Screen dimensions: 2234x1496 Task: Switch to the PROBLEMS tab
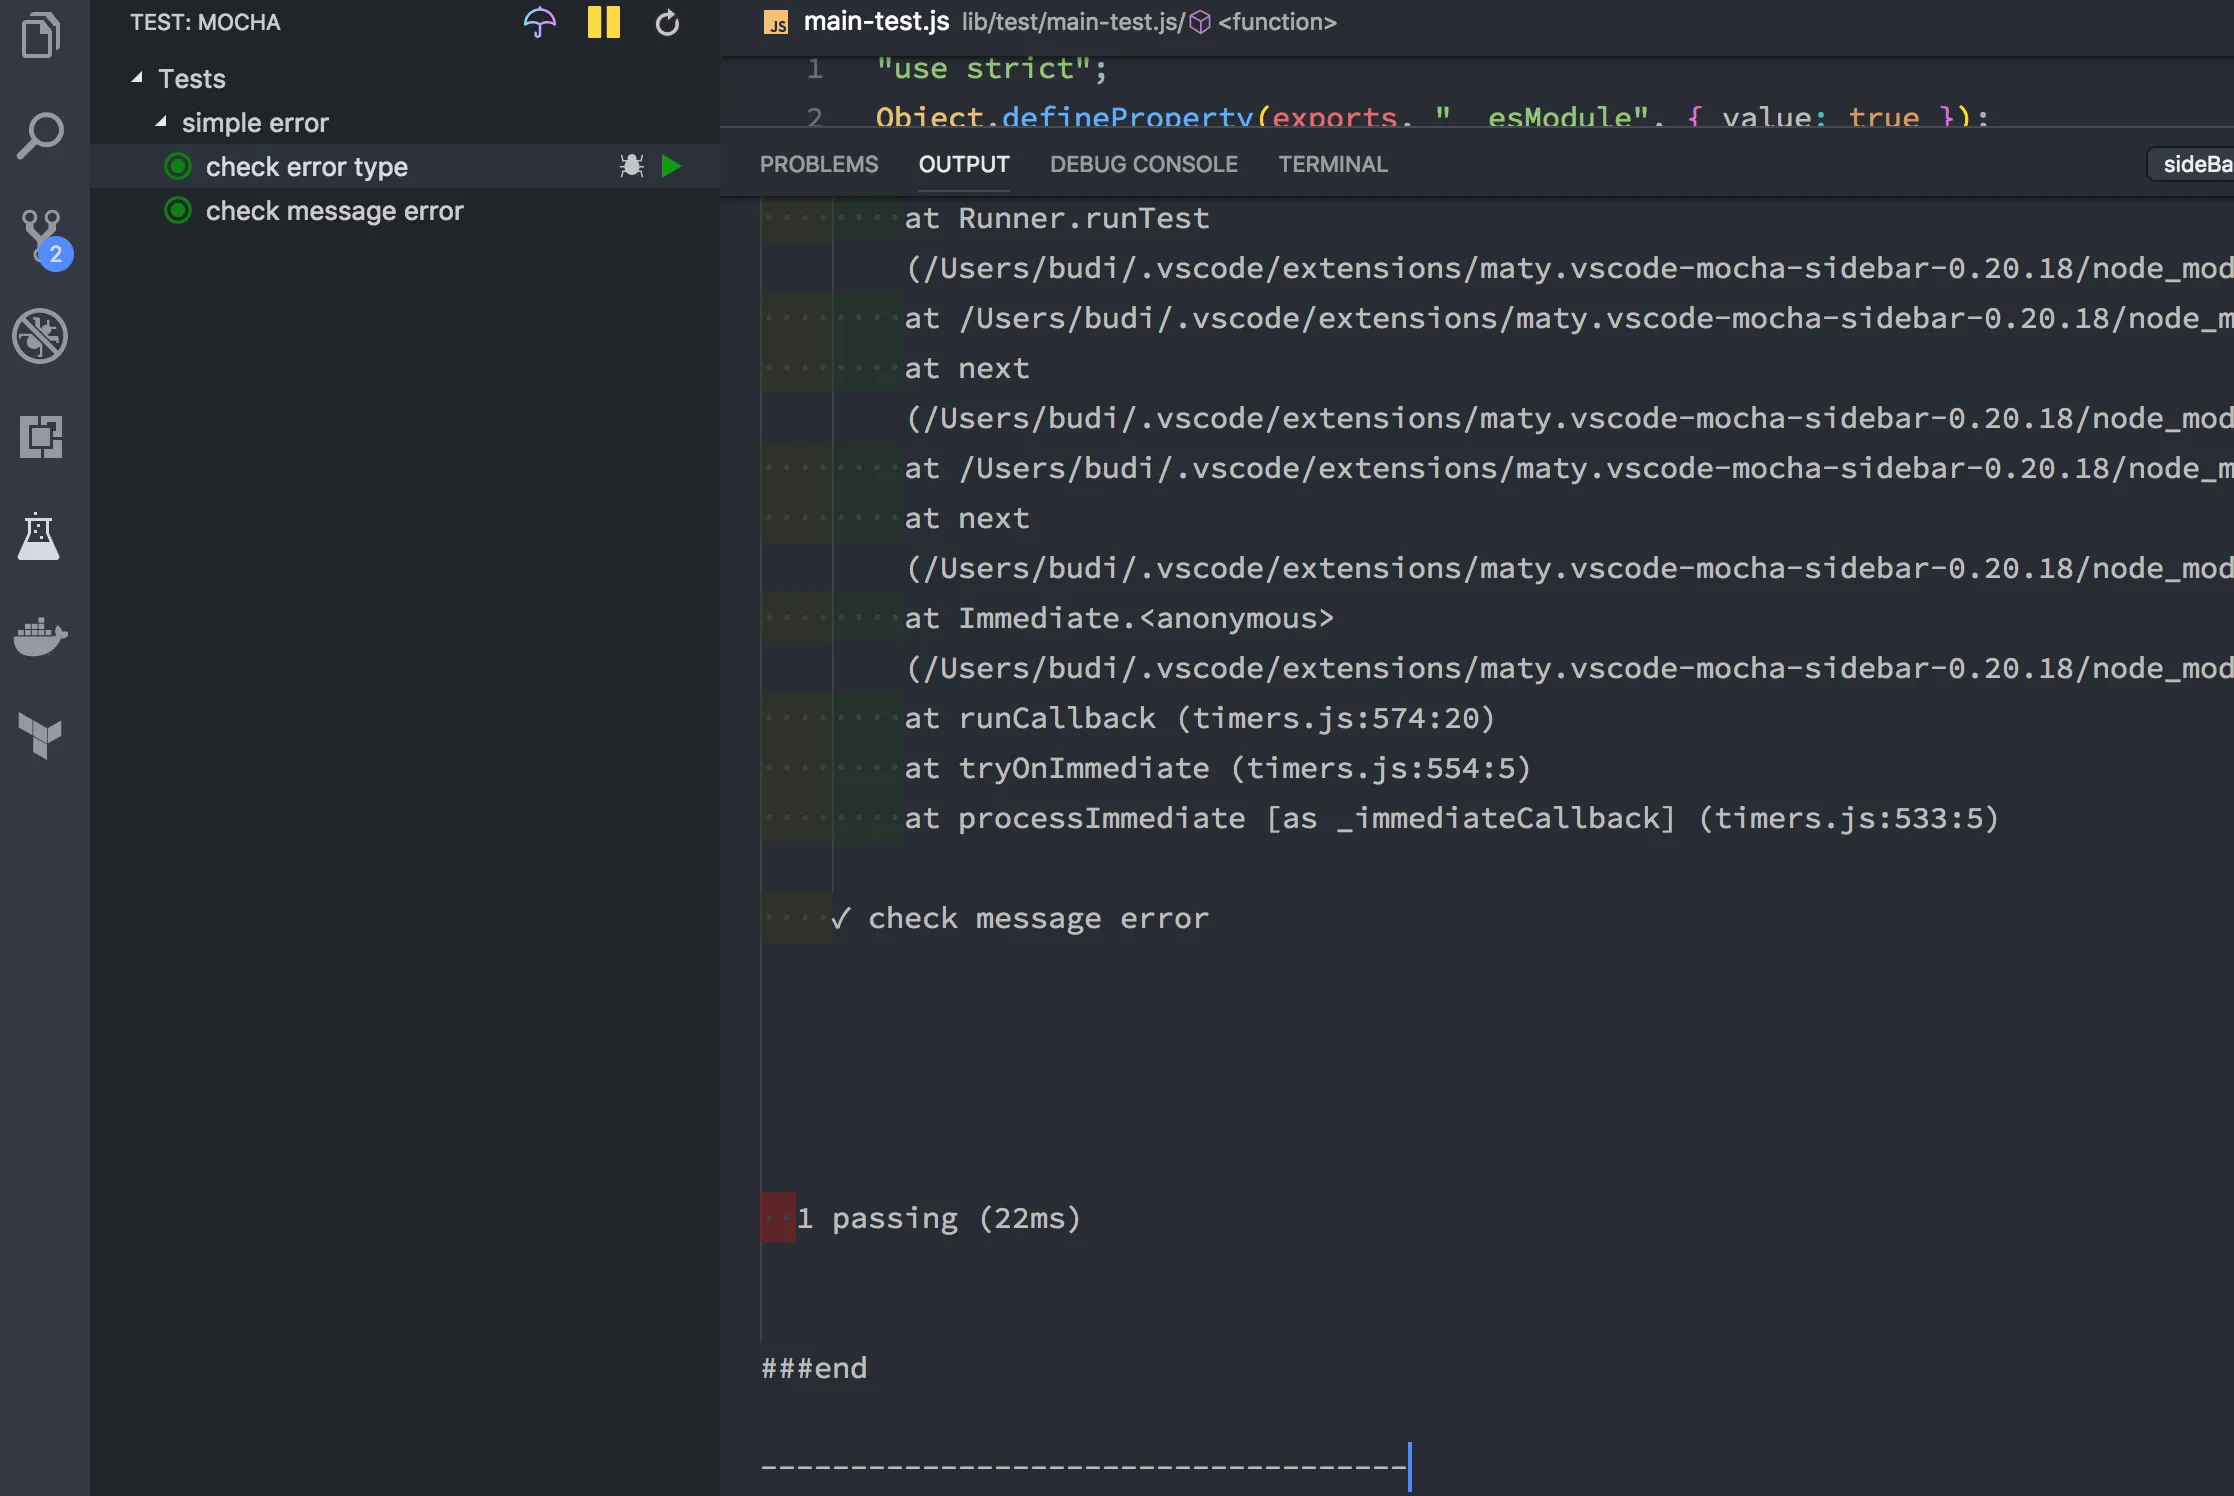point(818,164)
